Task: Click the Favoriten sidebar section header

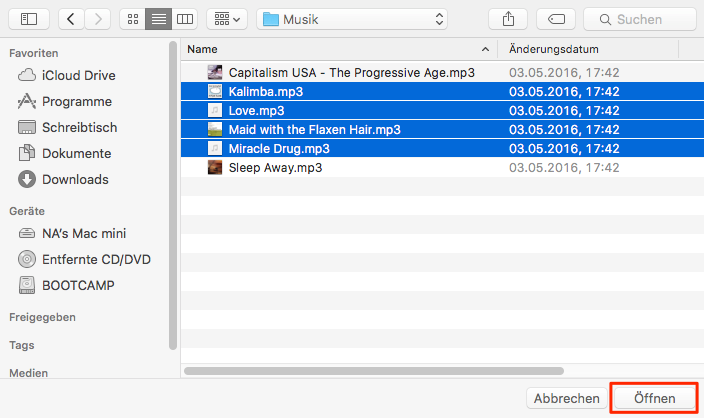Action: click(x=34, y=53)
